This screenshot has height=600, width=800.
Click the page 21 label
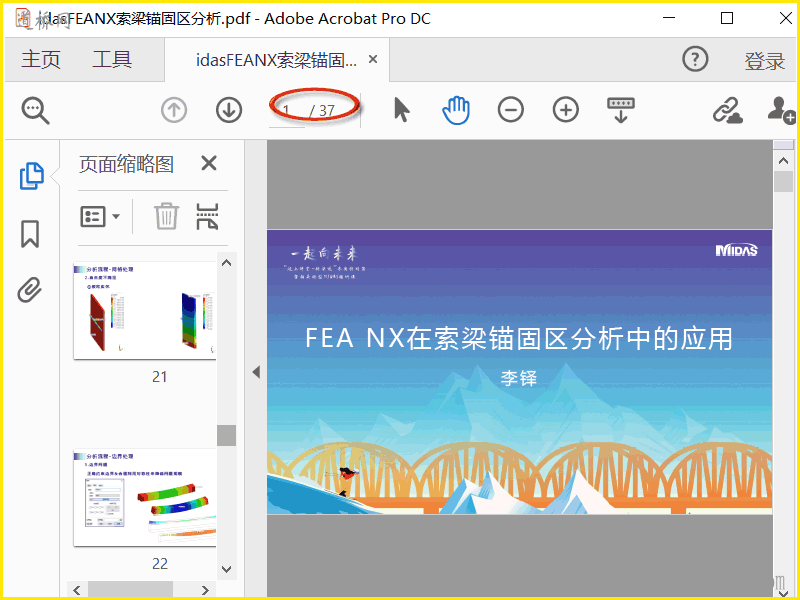coord(160,377)
